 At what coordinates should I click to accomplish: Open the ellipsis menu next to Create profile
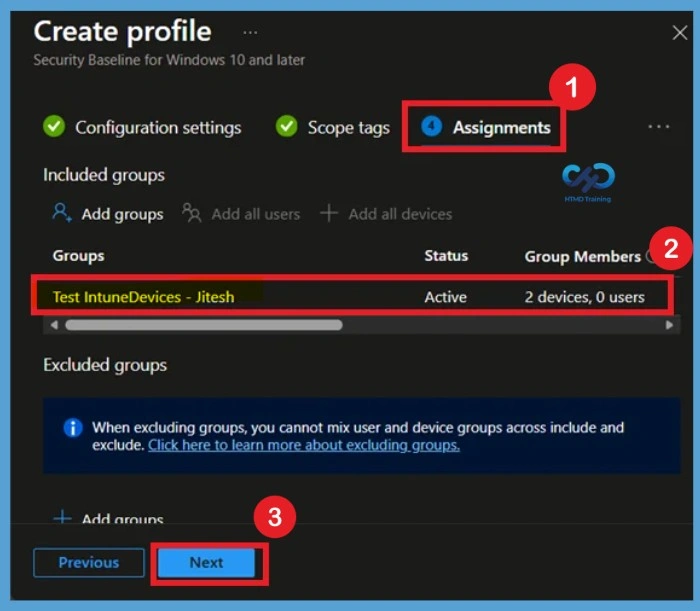pyautogui.click(x=250, y=32)
